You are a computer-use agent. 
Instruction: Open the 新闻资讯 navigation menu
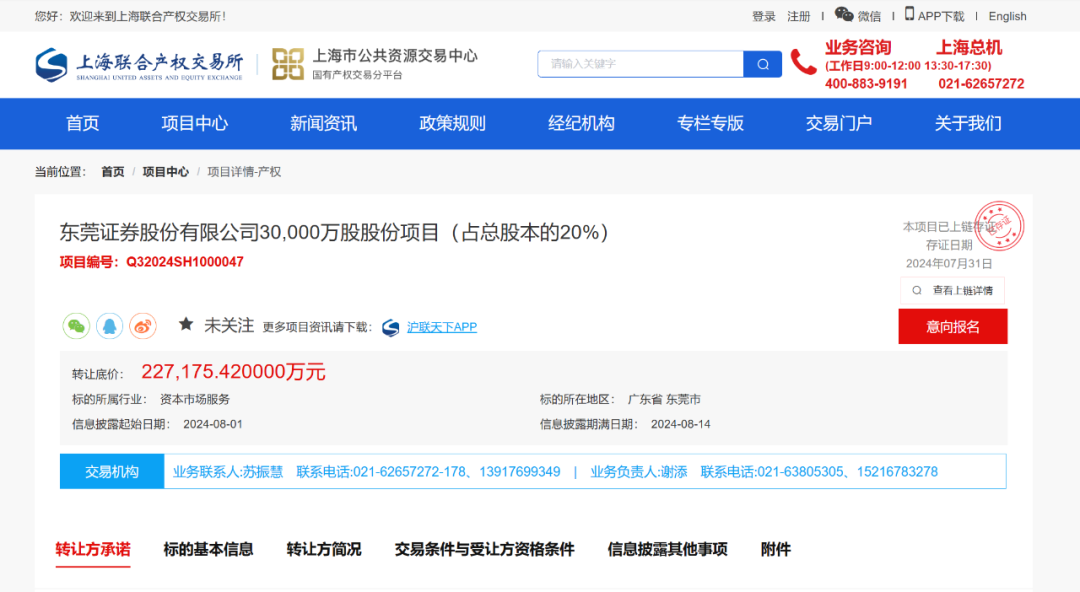(323, 124)
